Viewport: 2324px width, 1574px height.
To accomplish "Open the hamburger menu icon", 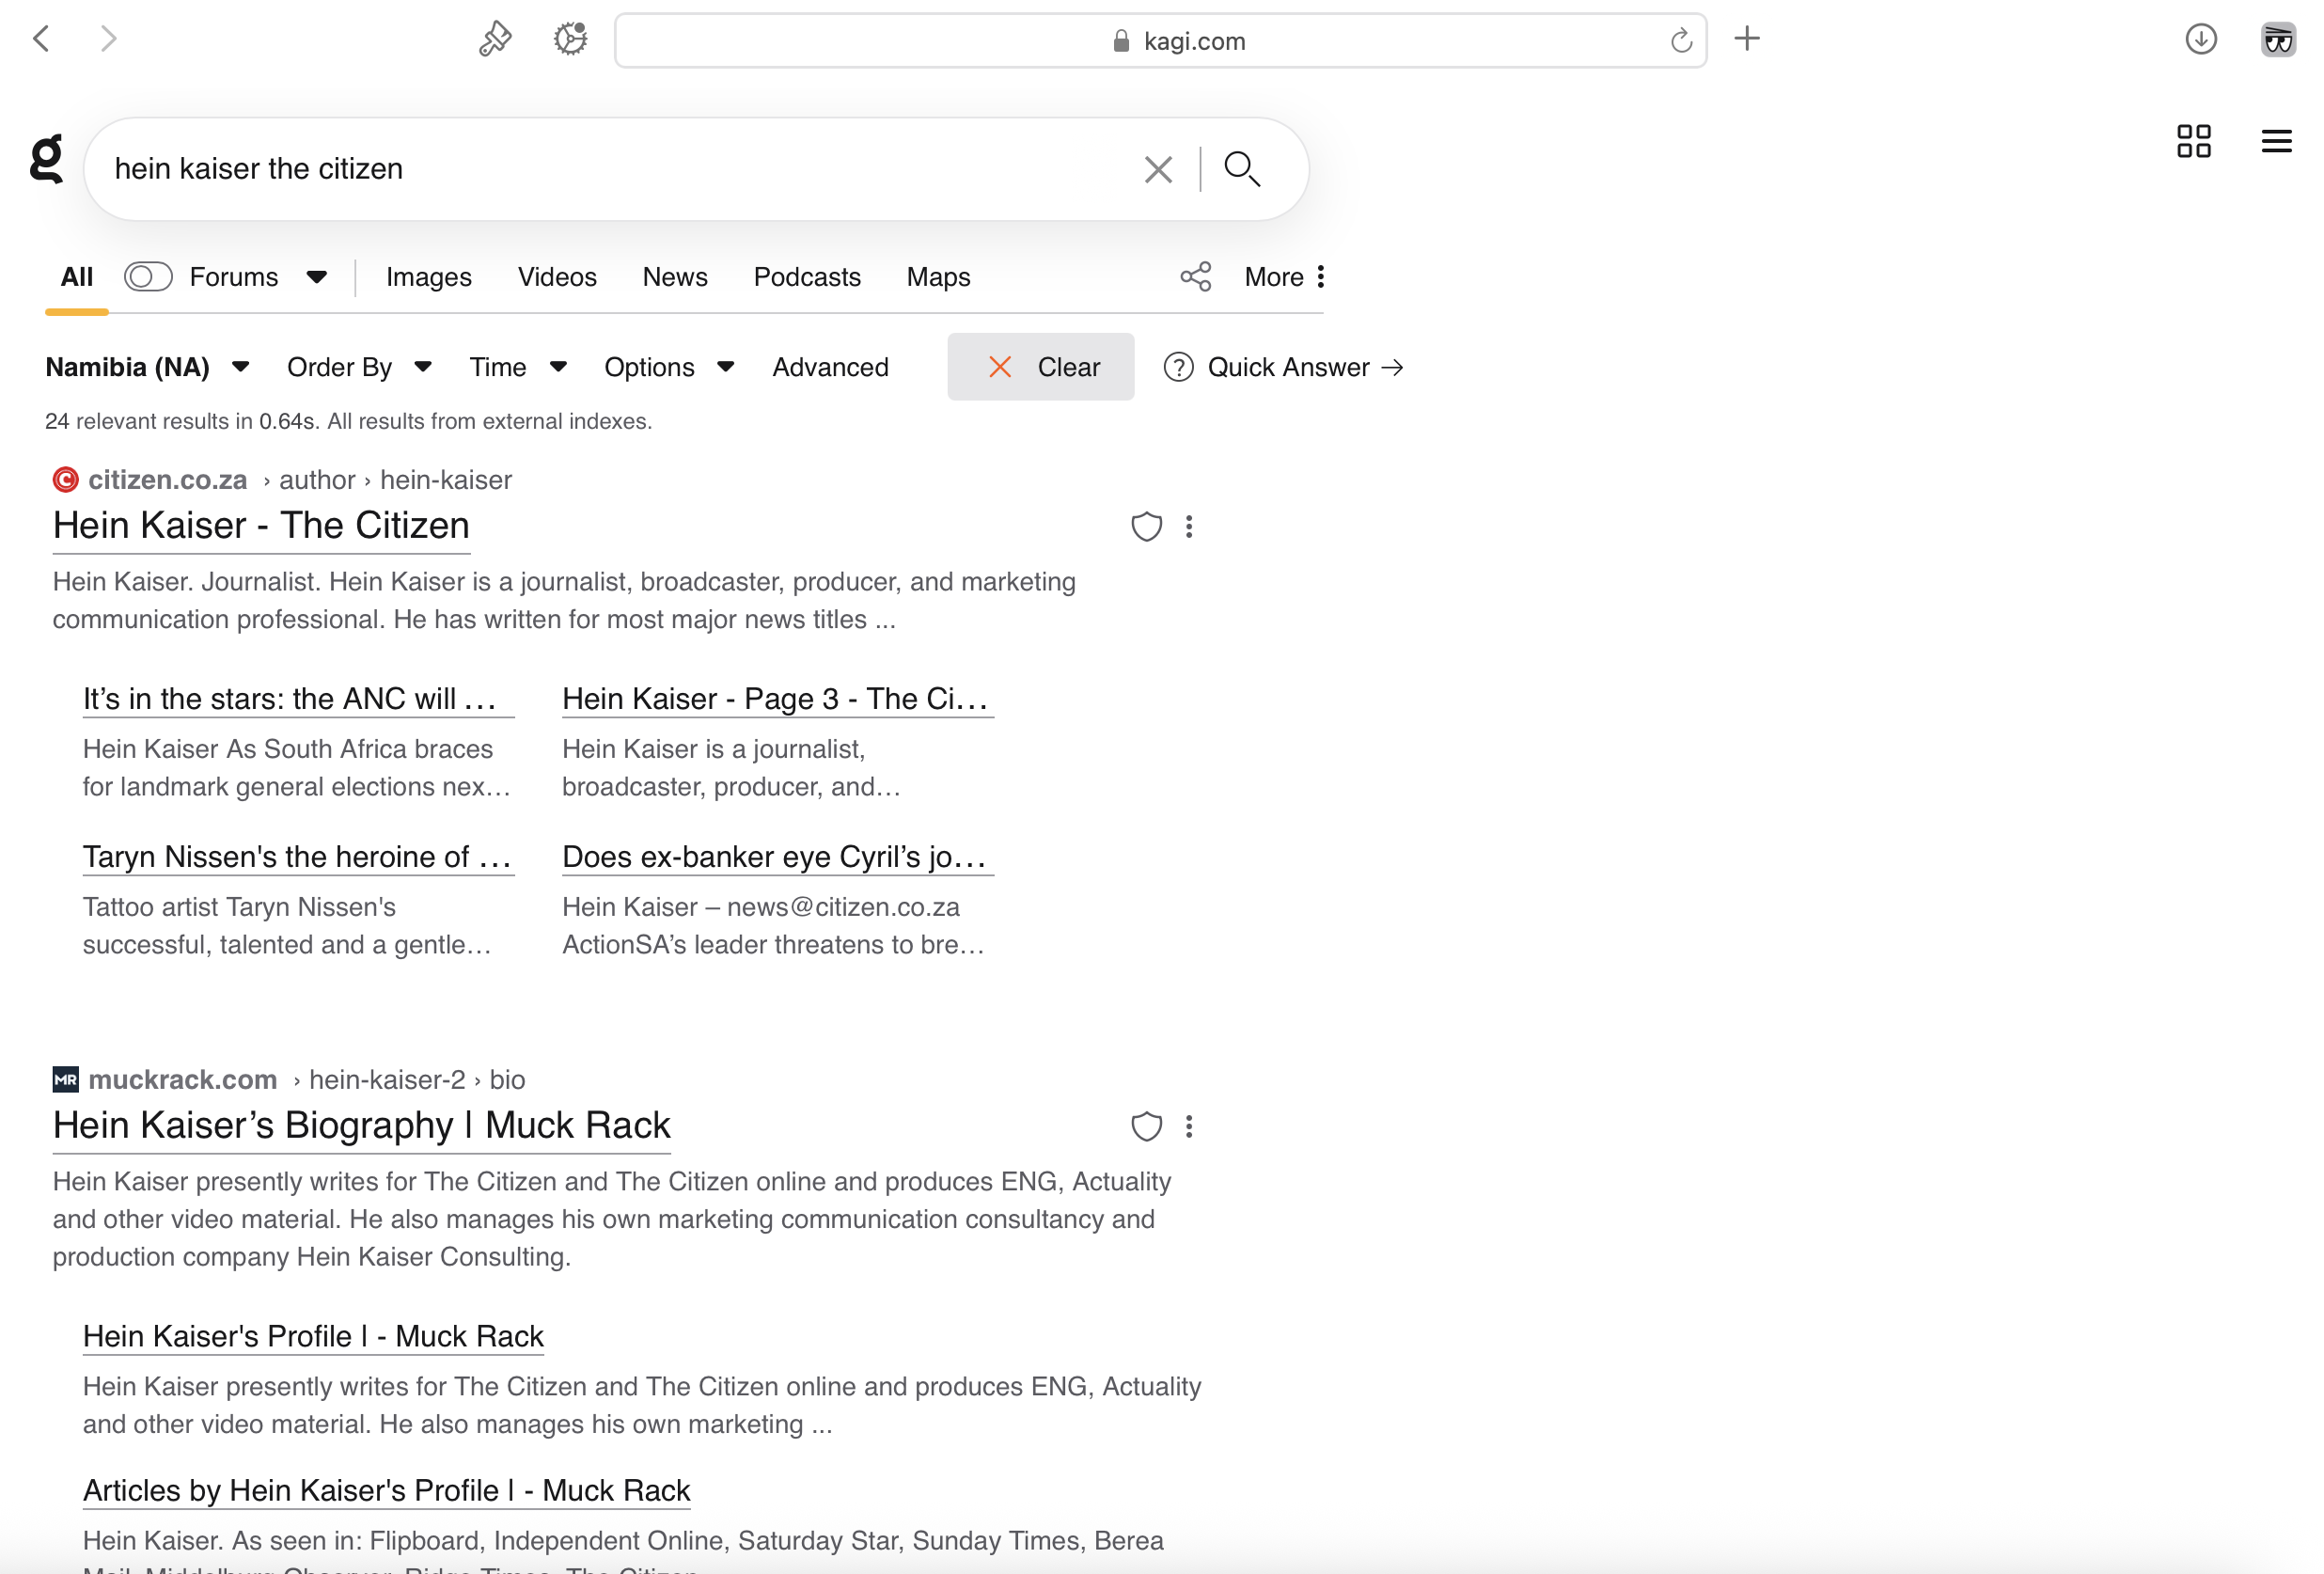I will [x=2276, y=141].
